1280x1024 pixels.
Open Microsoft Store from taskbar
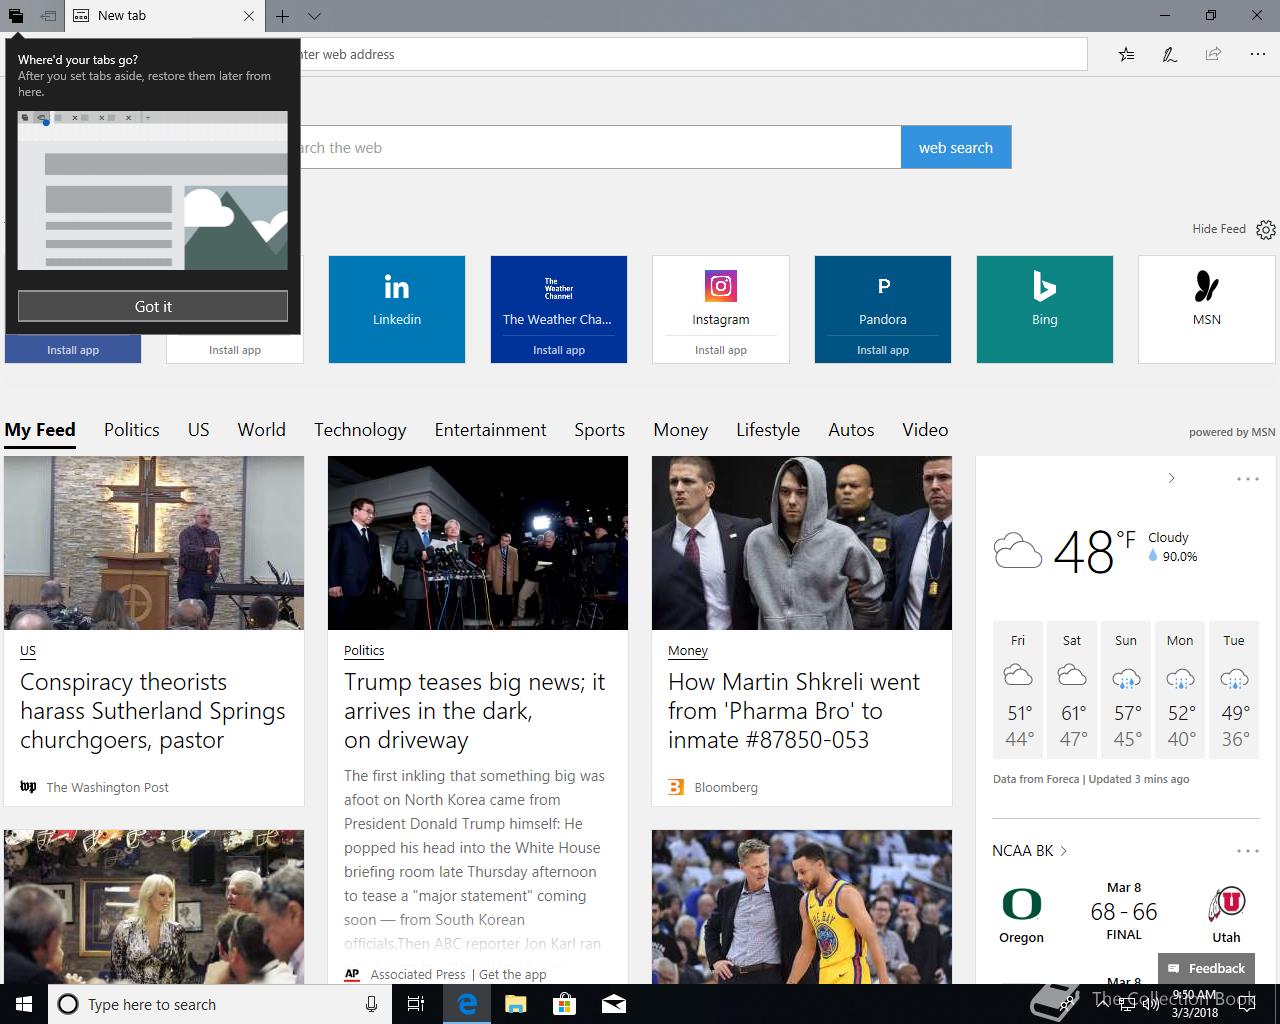(564, 1004)
